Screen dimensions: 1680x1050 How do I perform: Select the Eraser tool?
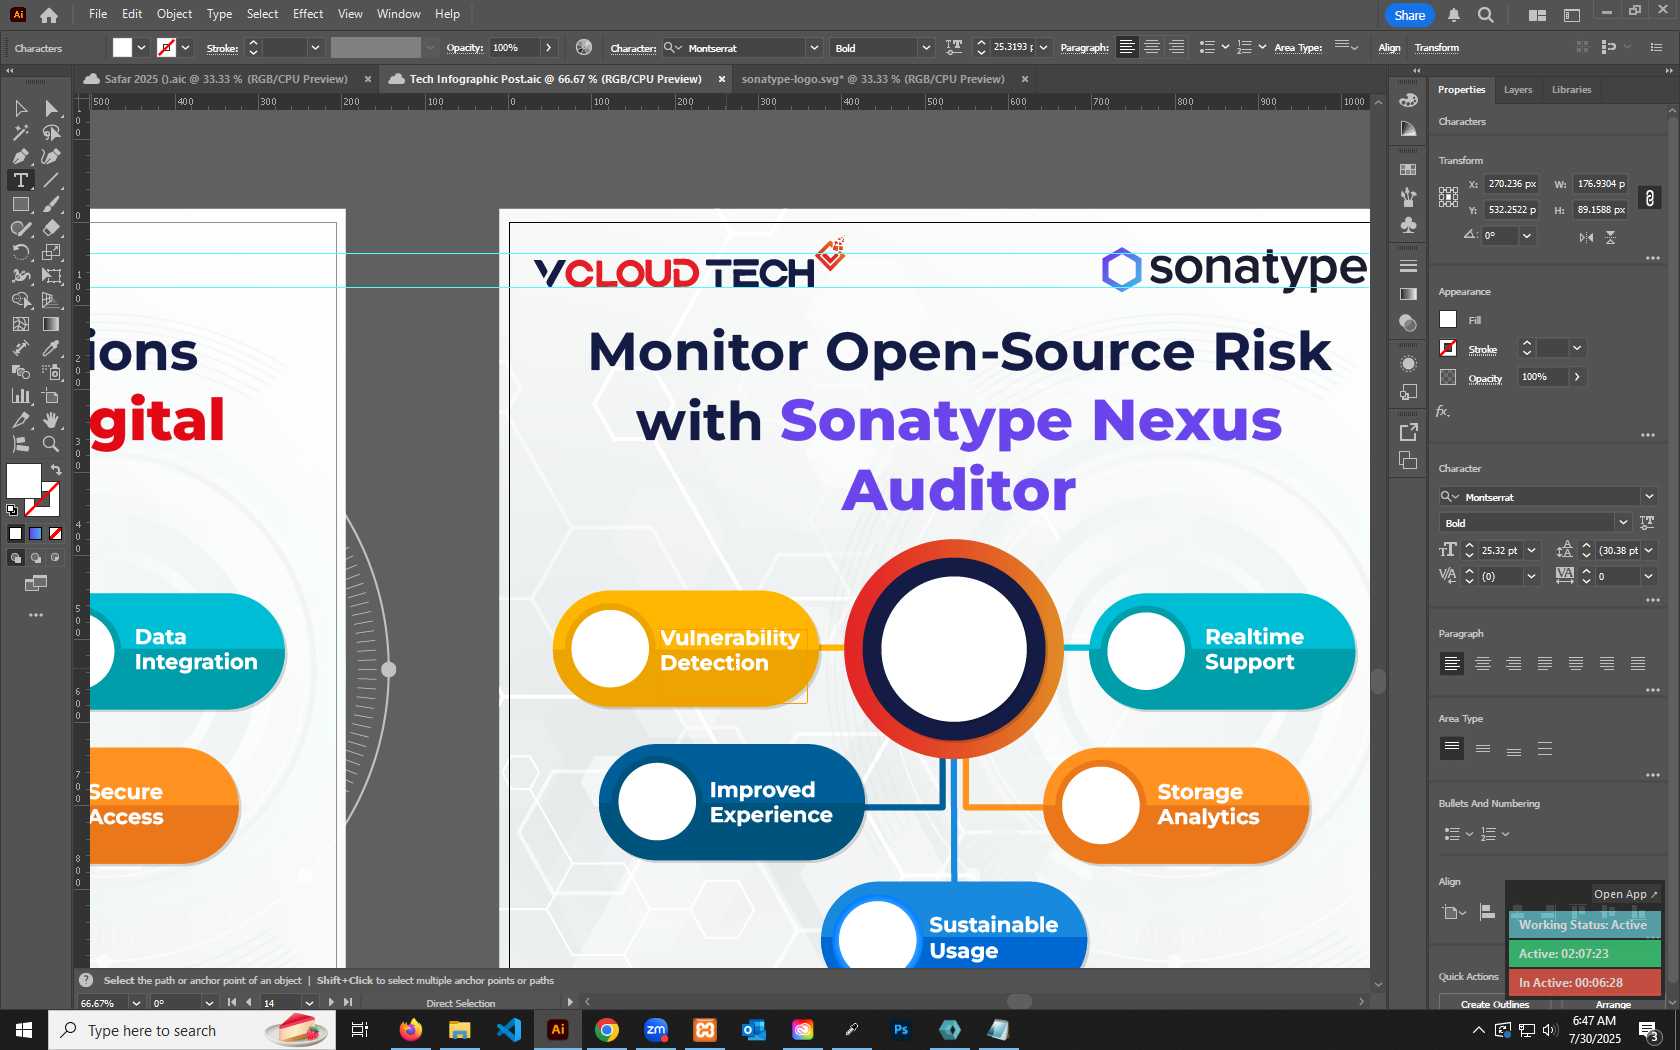pos(51,228)
